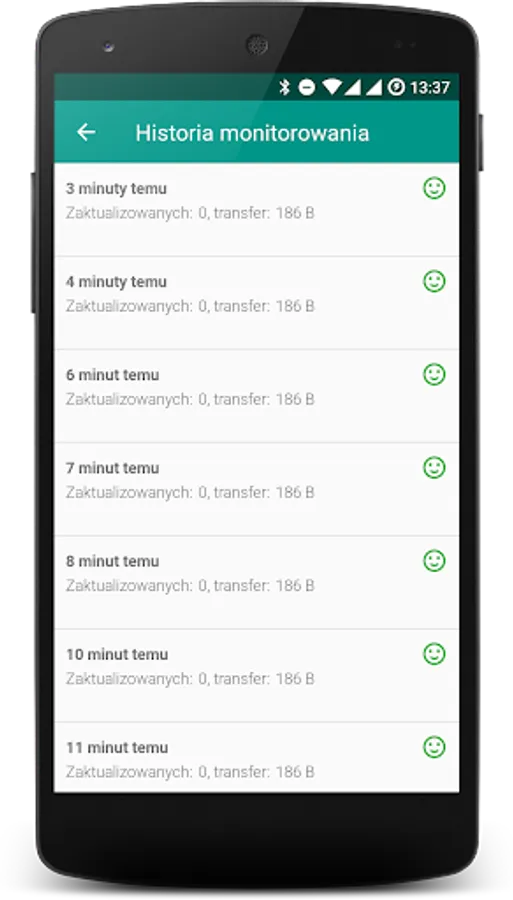Viewport: 513px width, 900px height.
Task: Click smiley icon for 6 minut temu
Action: point(434,374)
